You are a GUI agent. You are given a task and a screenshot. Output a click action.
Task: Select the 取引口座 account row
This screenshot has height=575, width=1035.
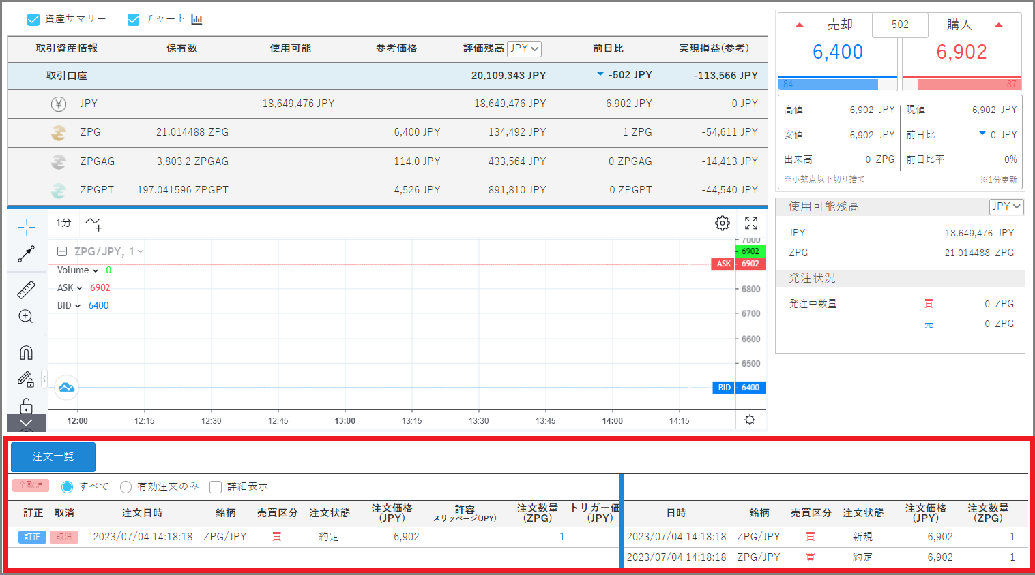click(387, 76)
